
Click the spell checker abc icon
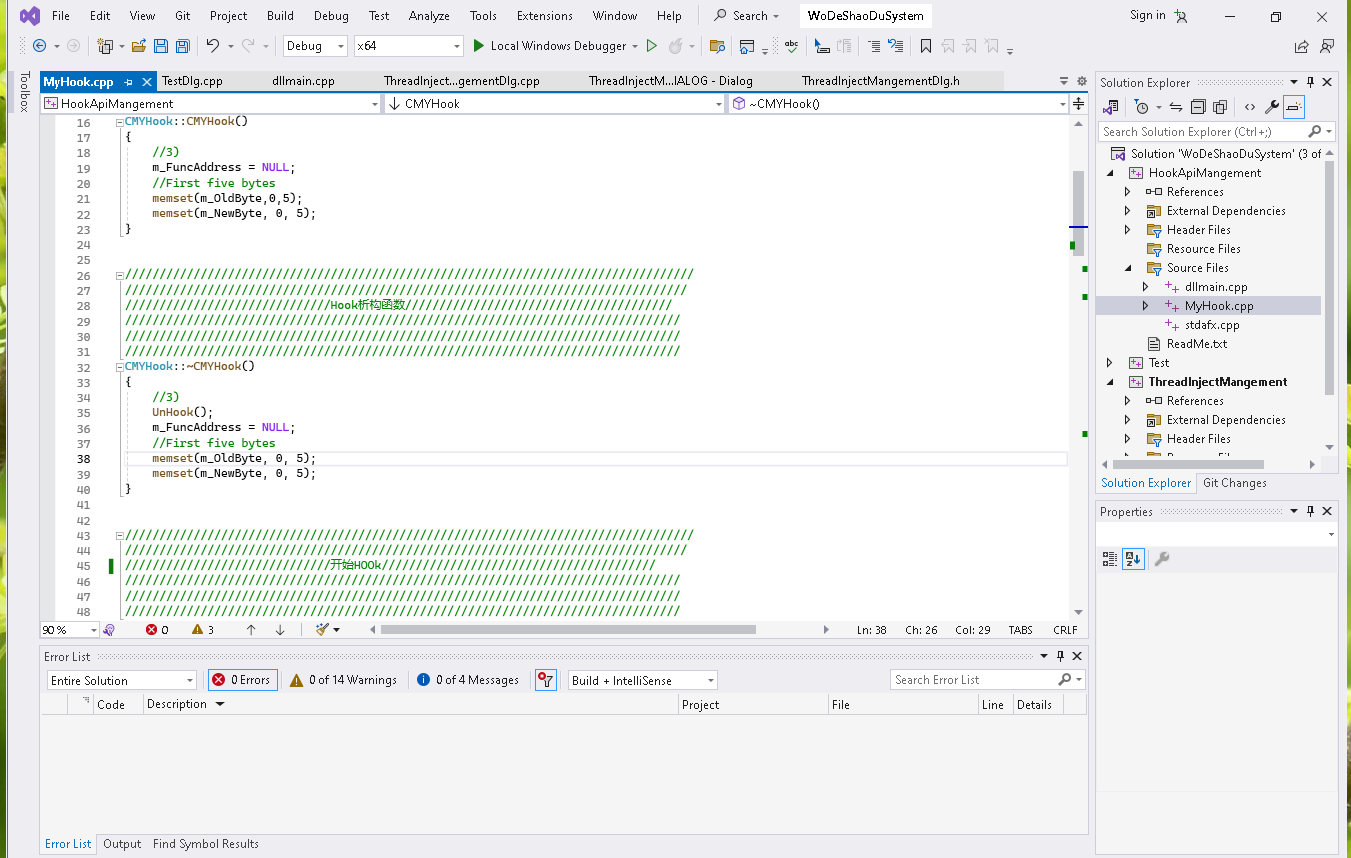pyautogui.click(x=792, y=46)
